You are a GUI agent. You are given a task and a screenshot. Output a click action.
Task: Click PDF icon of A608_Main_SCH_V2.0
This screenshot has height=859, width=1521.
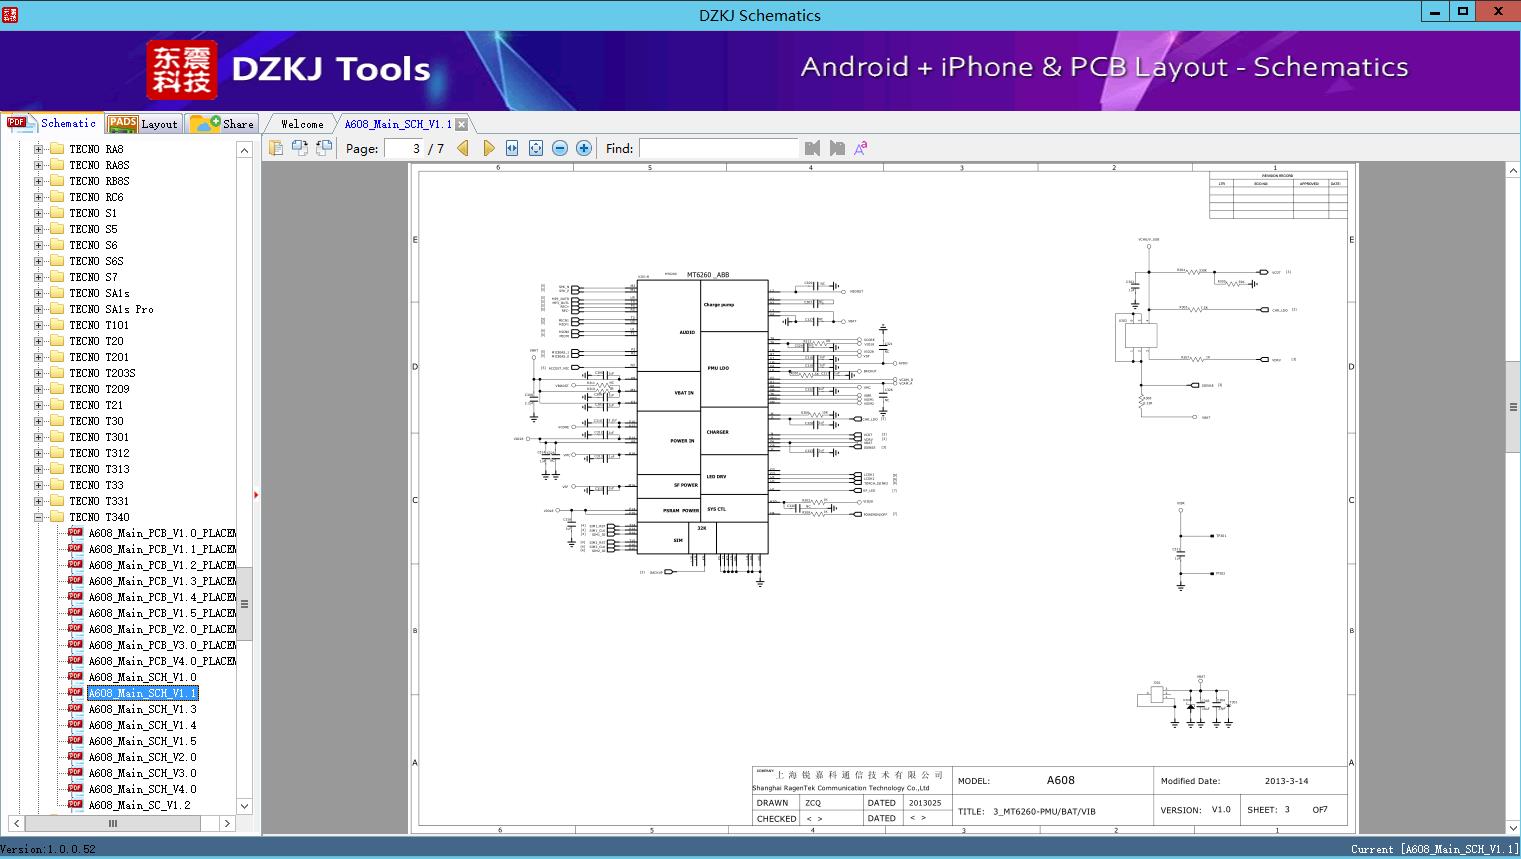click(75, 756)
